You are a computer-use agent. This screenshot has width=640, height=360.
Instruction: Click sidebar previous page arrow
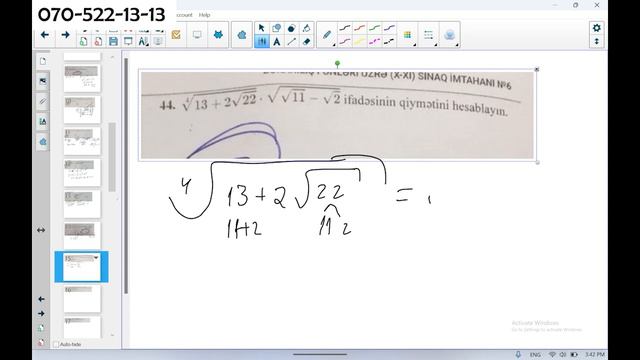point(41,299)
